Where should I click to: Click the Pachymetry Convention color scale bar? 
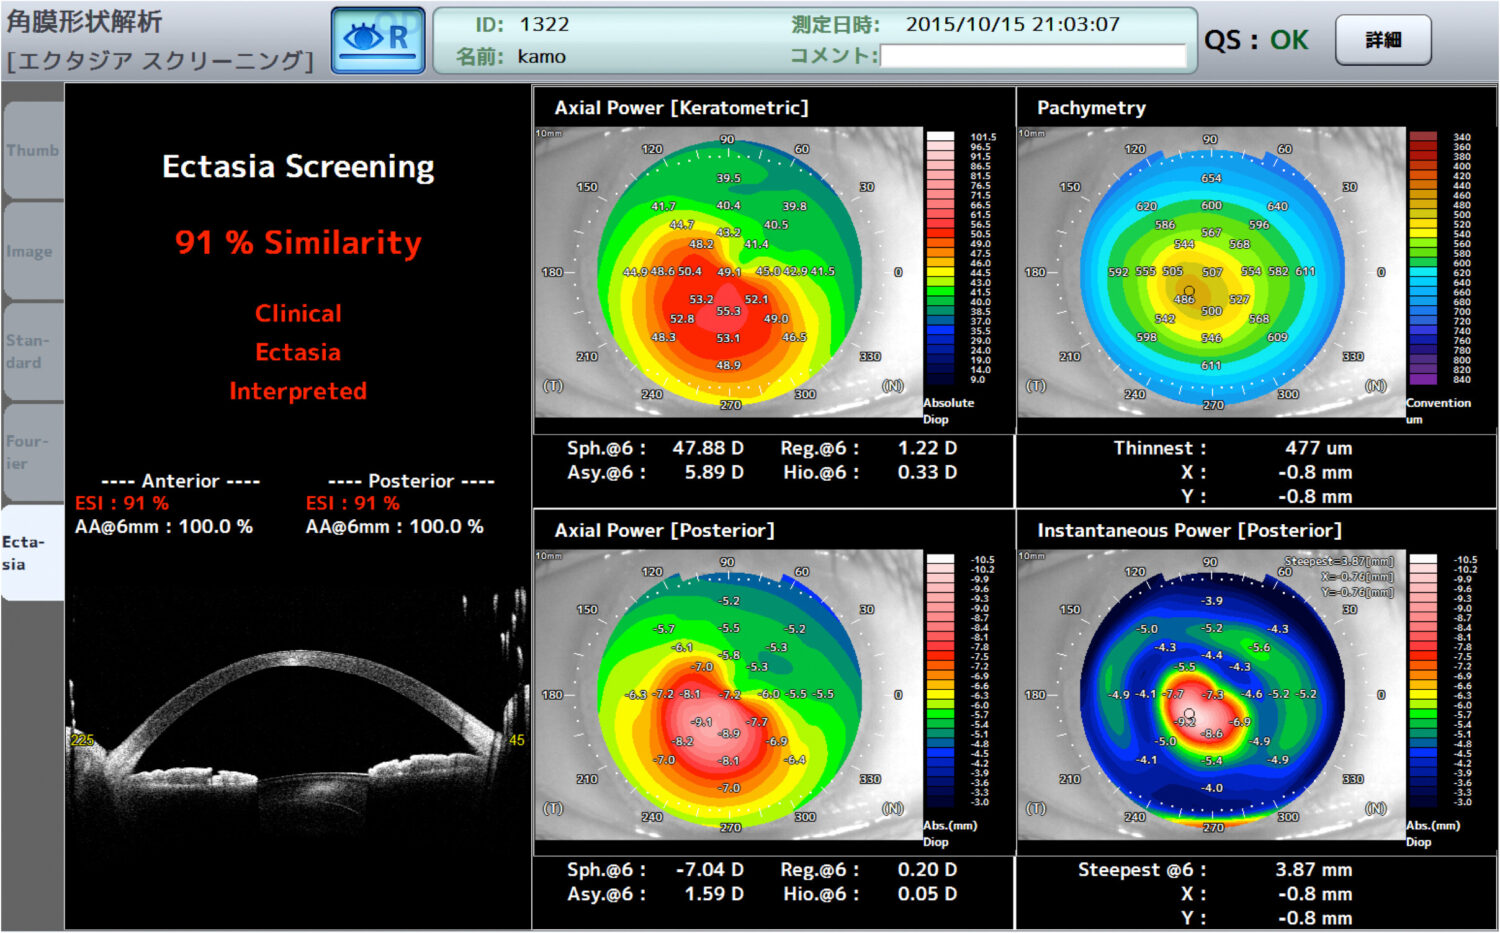pos(1422,258)
